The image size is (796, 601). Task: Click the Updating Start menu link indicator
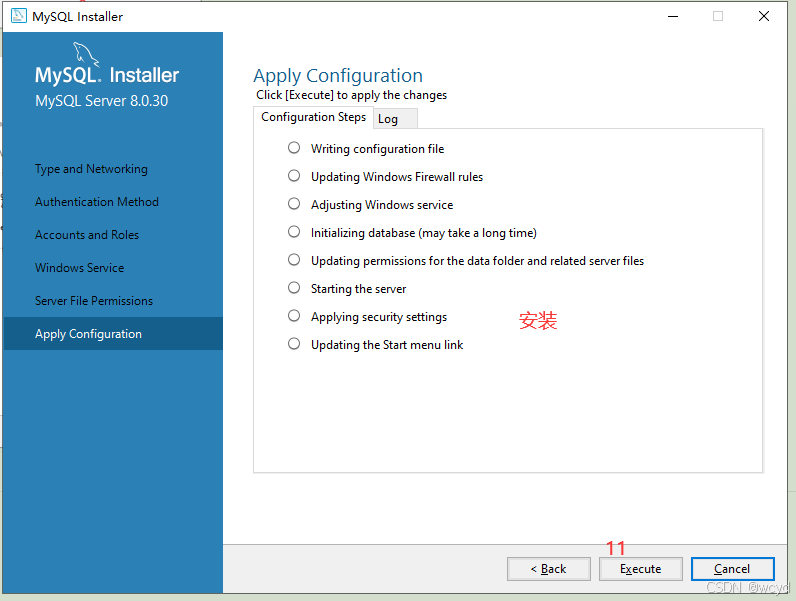tap(294, 344)
